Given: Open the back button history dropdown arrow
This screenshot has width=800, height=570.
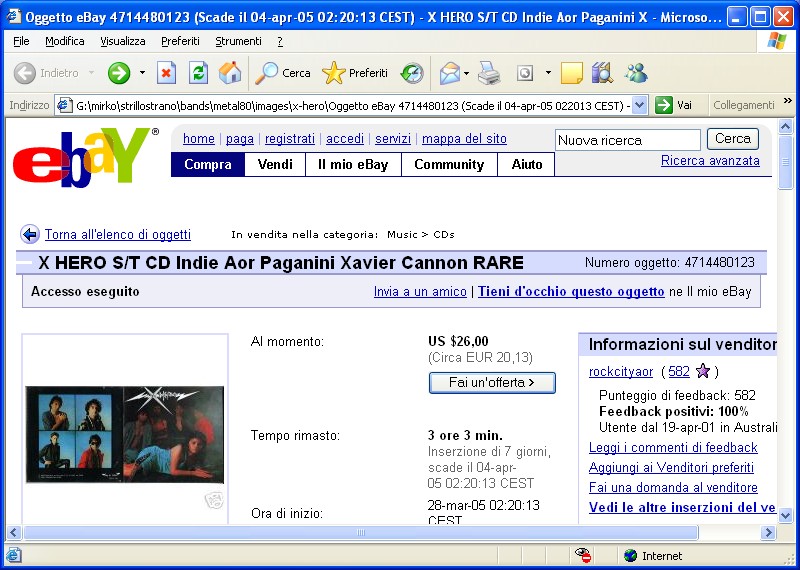Looking at the screenshot, I should point(91,73).
